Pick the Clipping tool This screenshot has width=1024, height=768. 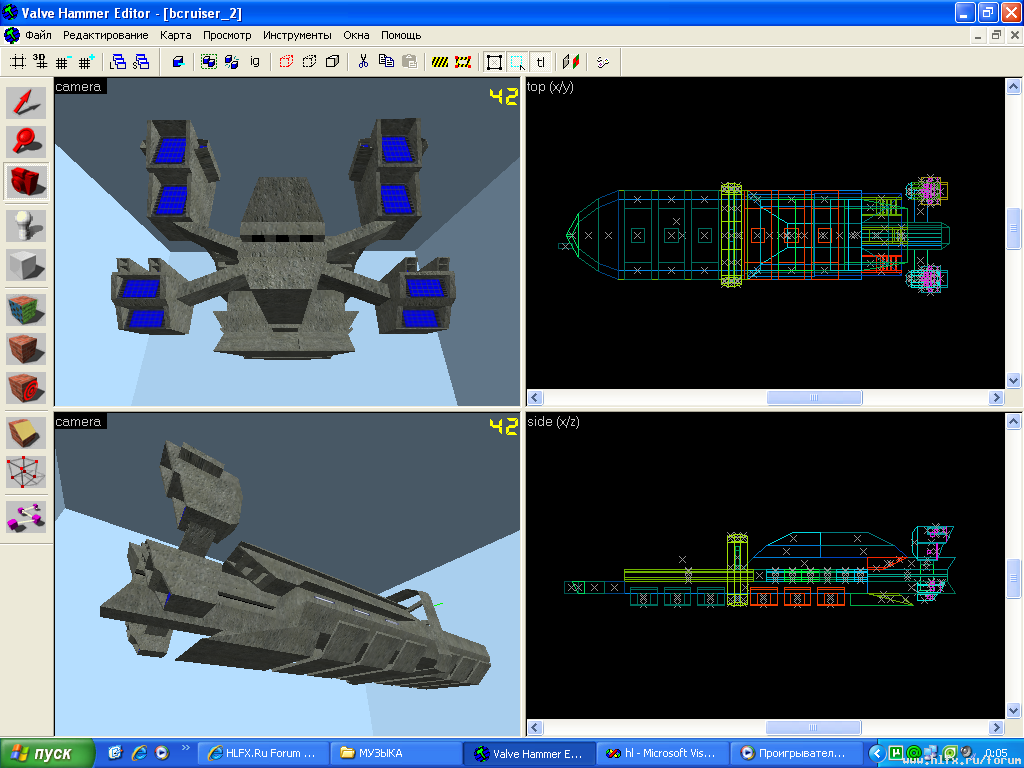[x=26, y=432]
